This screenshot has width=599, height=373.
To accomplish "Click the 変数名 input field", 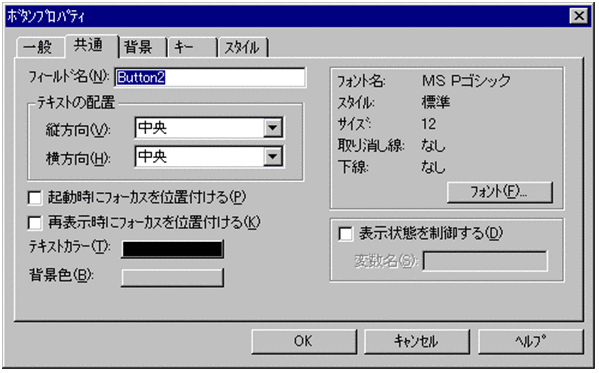I will (x=485, y=261).
